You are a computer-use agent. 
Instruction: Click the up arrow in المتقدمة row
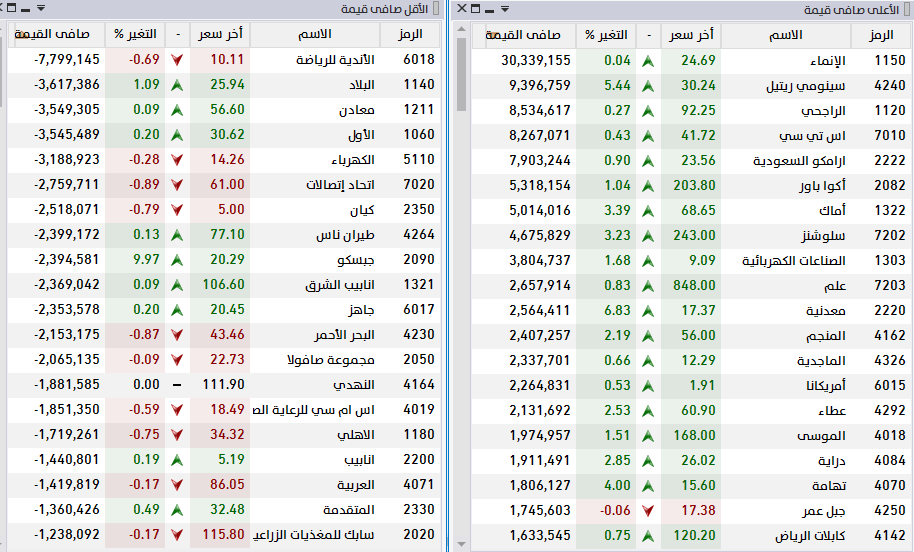[177, 510]
